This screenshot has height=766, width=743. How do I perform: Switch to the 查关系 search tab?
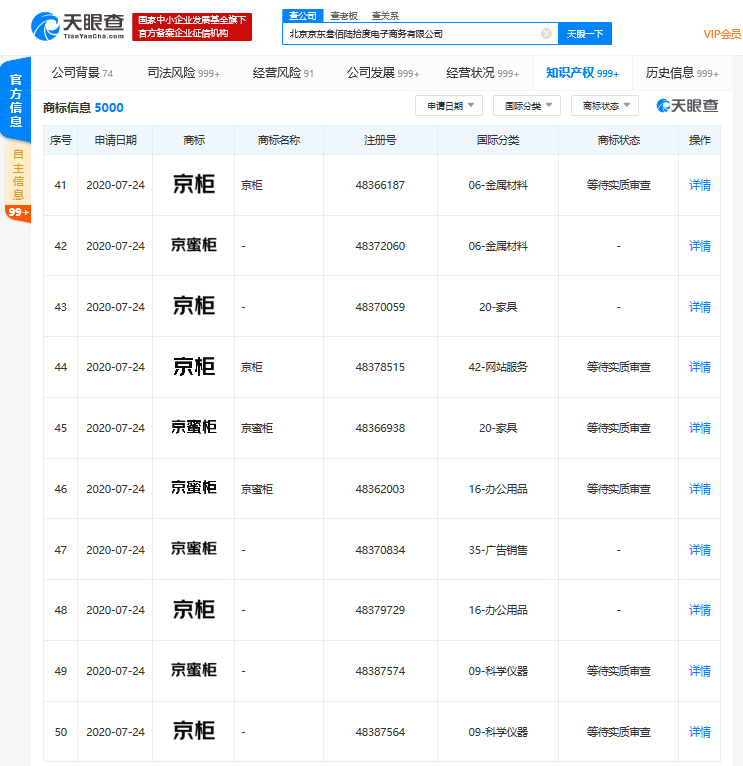[385, 16]
